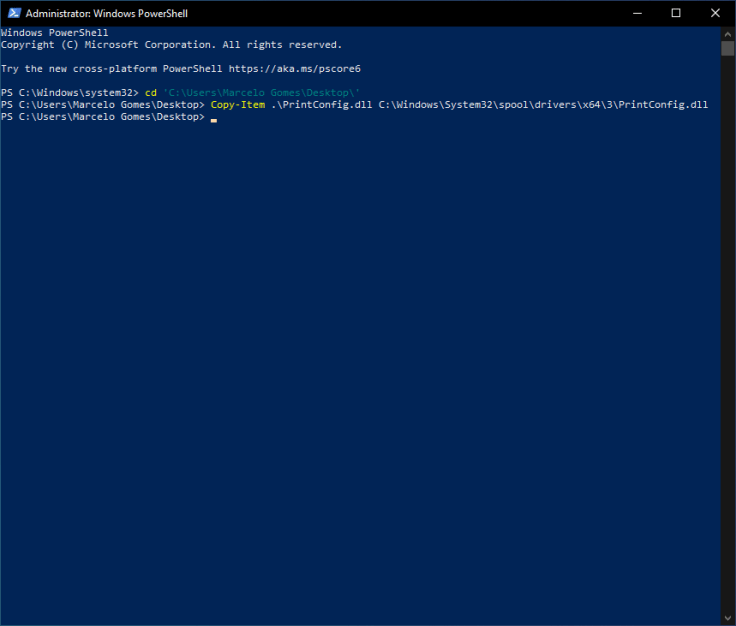Click the .\PrintConfig.dll source argument
This screenshot has height=626, width=736.
coord(321,105)
